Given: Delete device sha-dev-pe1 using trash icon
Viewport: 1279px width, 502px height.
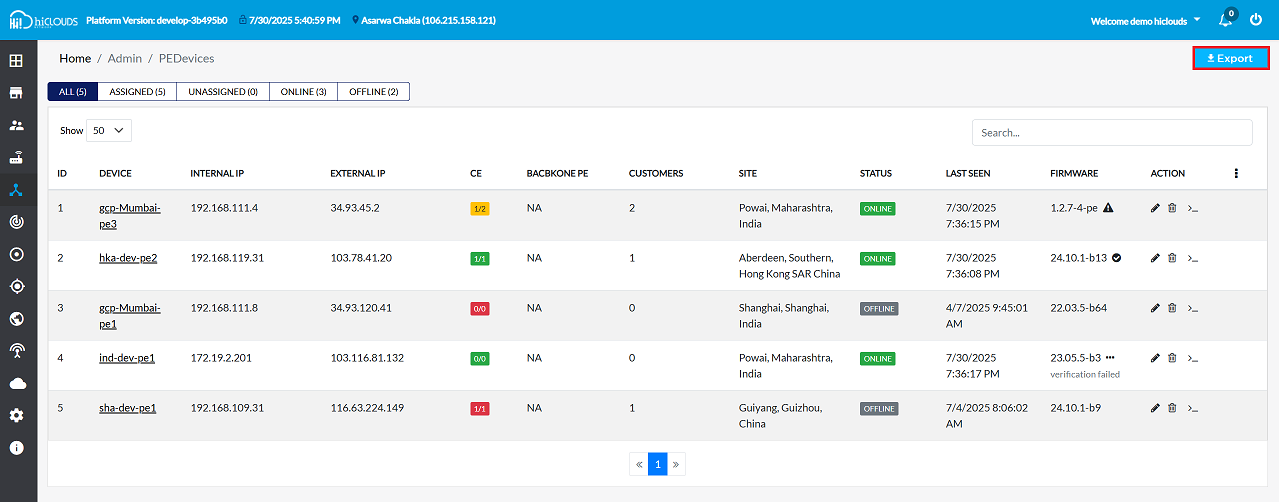Looking at the screenshot, I should click(1172, 408).
